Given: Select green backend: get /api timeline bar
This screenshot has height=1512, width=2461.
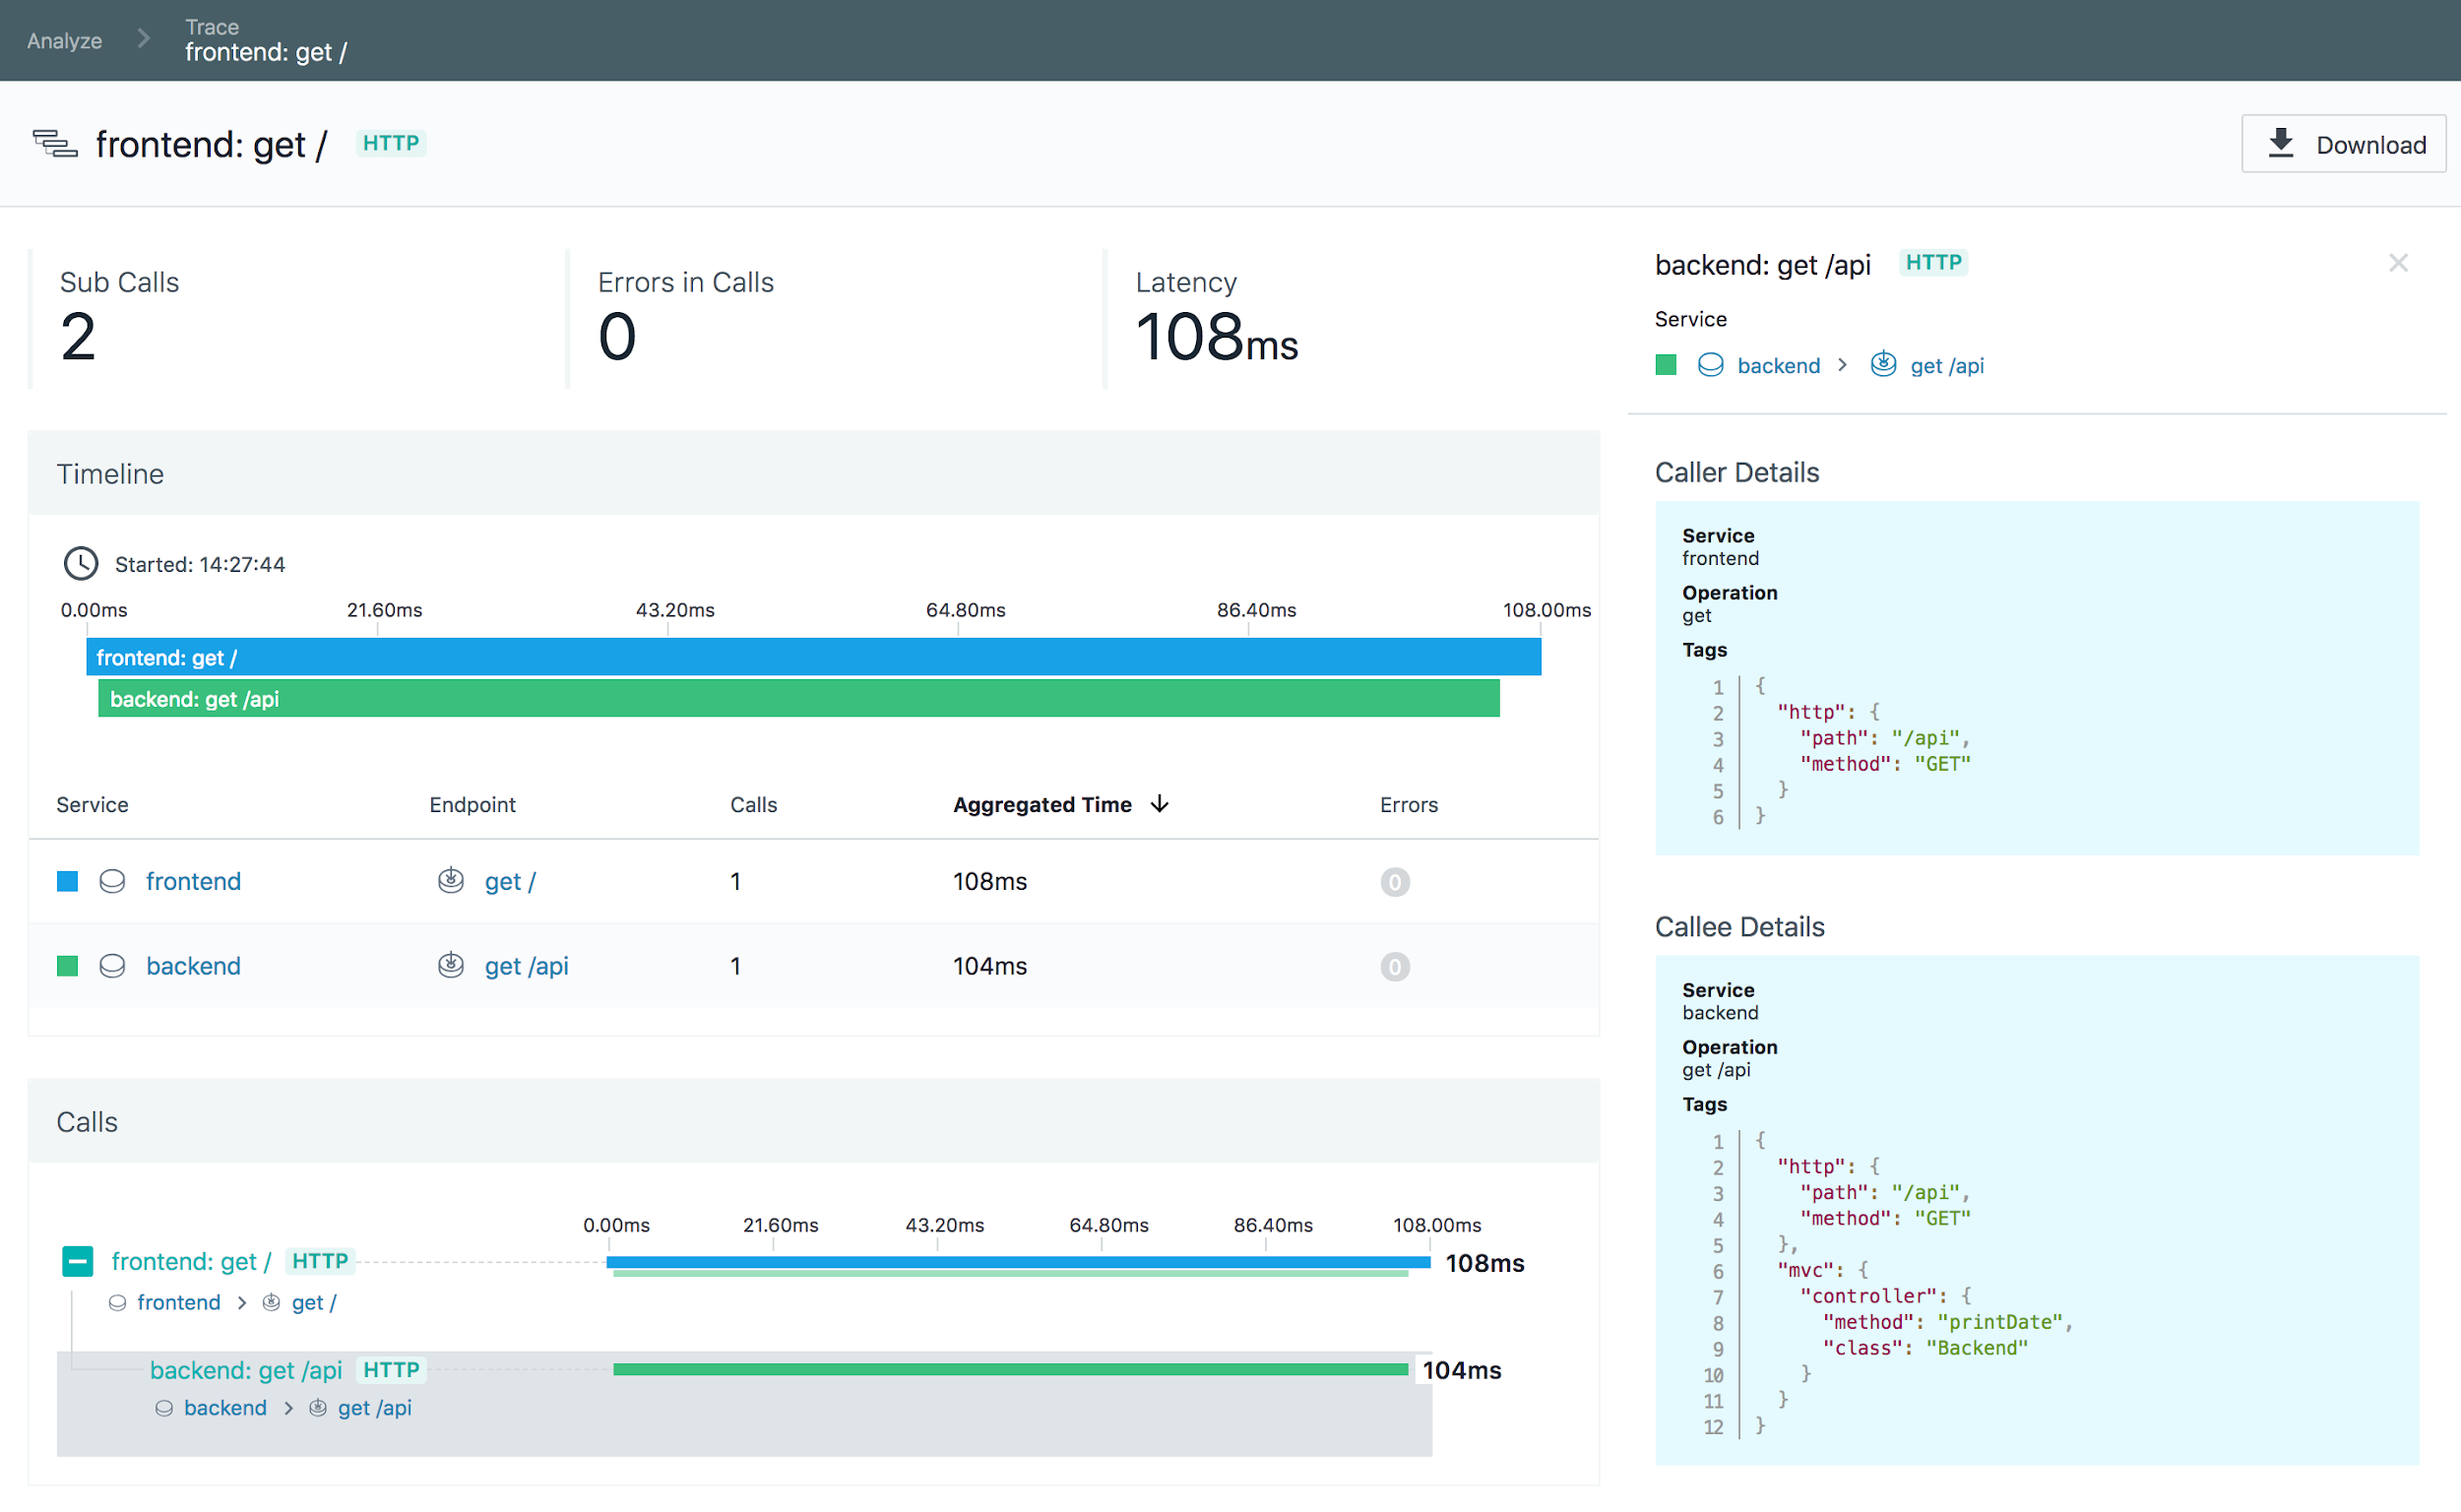Looking at the screenshot, I should click(x=798, y=699).
